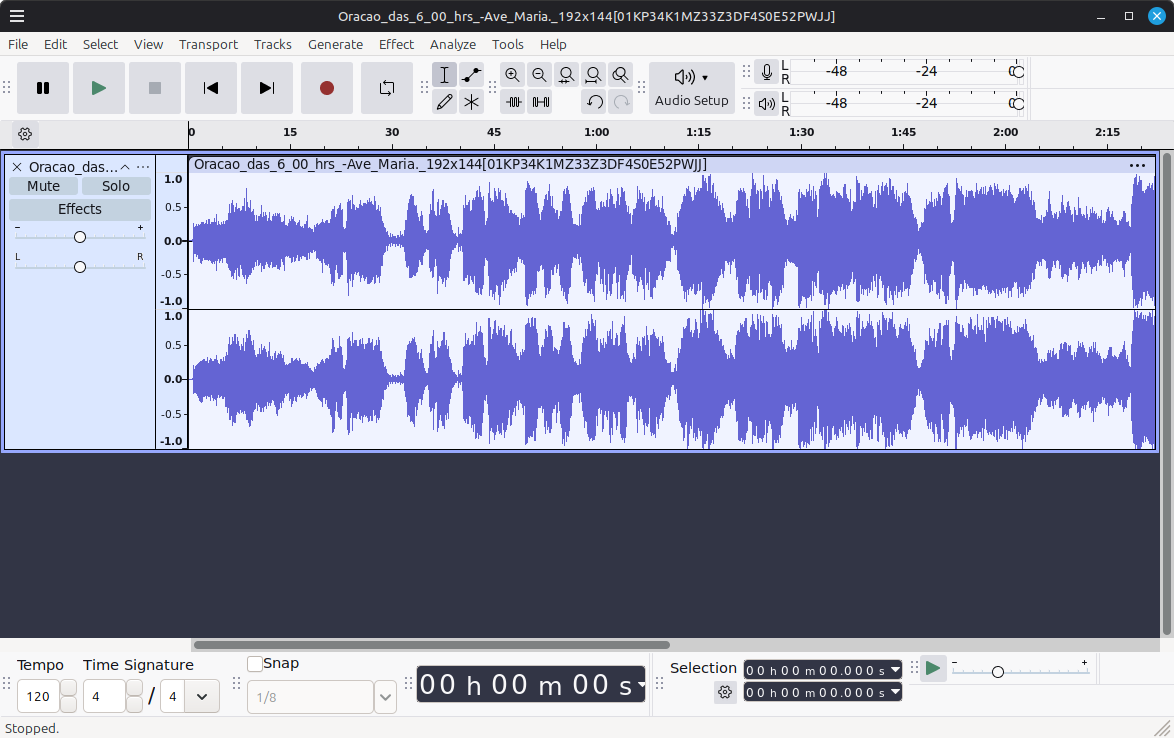Zoom in on the waveform
Screen dimensions: 1174x738
coord(512,74)
